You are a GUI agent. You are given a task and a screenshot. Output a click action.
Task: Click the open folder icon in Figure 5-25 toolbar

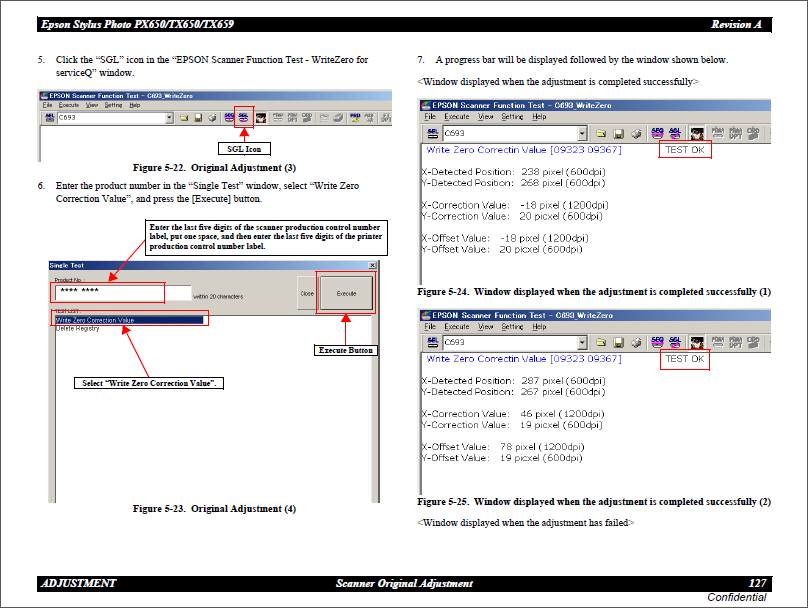(x=601, y=342)
